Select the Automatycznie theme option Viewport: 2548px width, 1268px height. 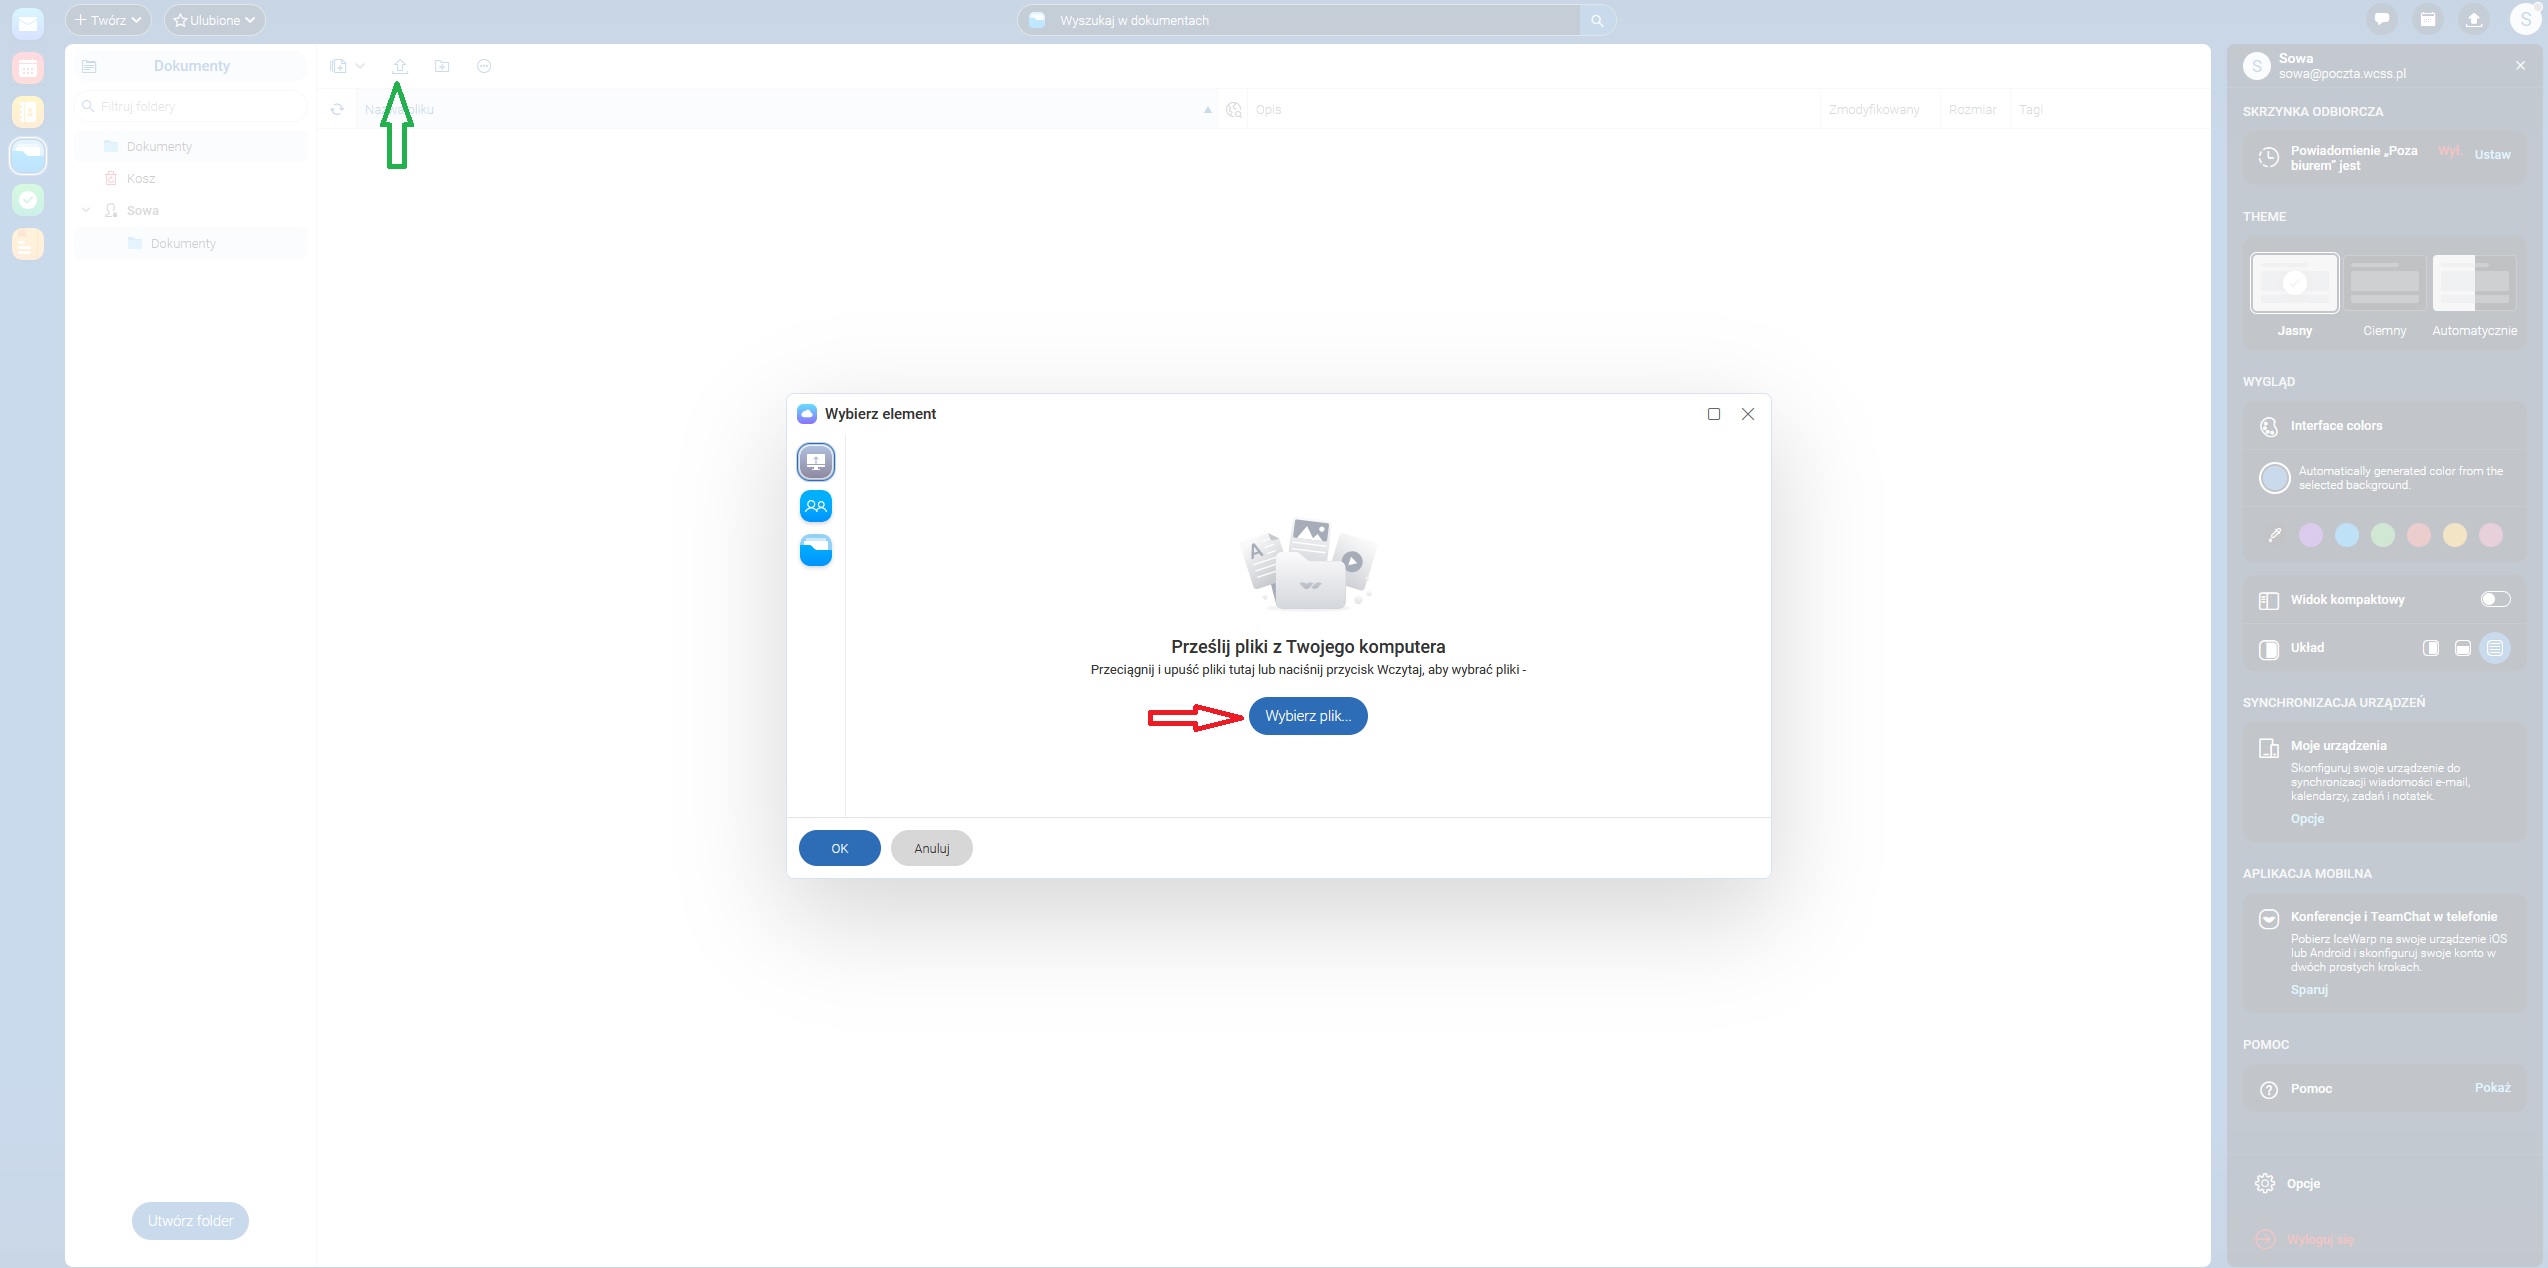point(2474,284)
